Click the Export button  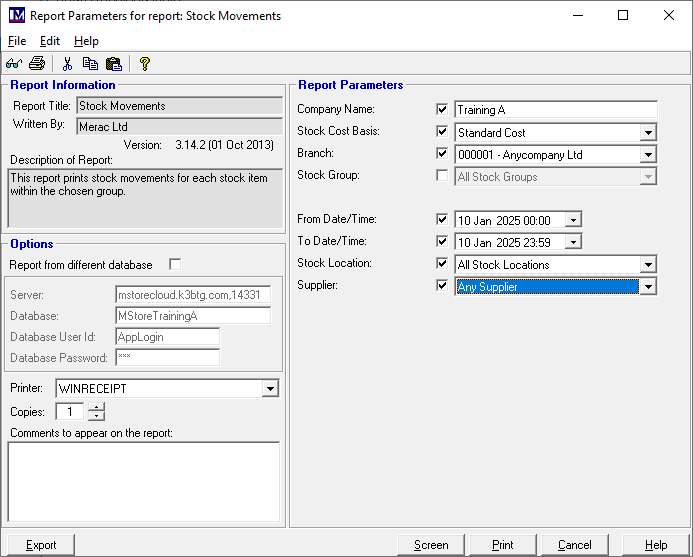click(x=41, y=545)
